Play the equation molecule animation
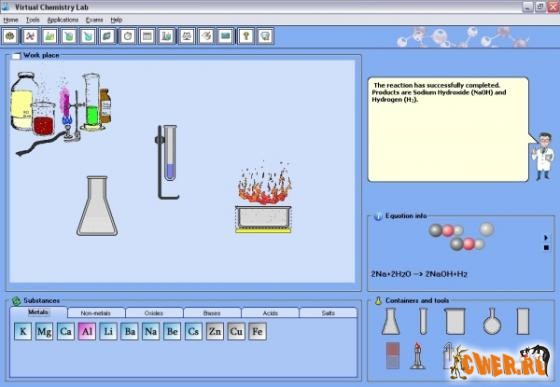Image resolution: width=560 pixels, height=387 pixels. [x=546, y=237]
